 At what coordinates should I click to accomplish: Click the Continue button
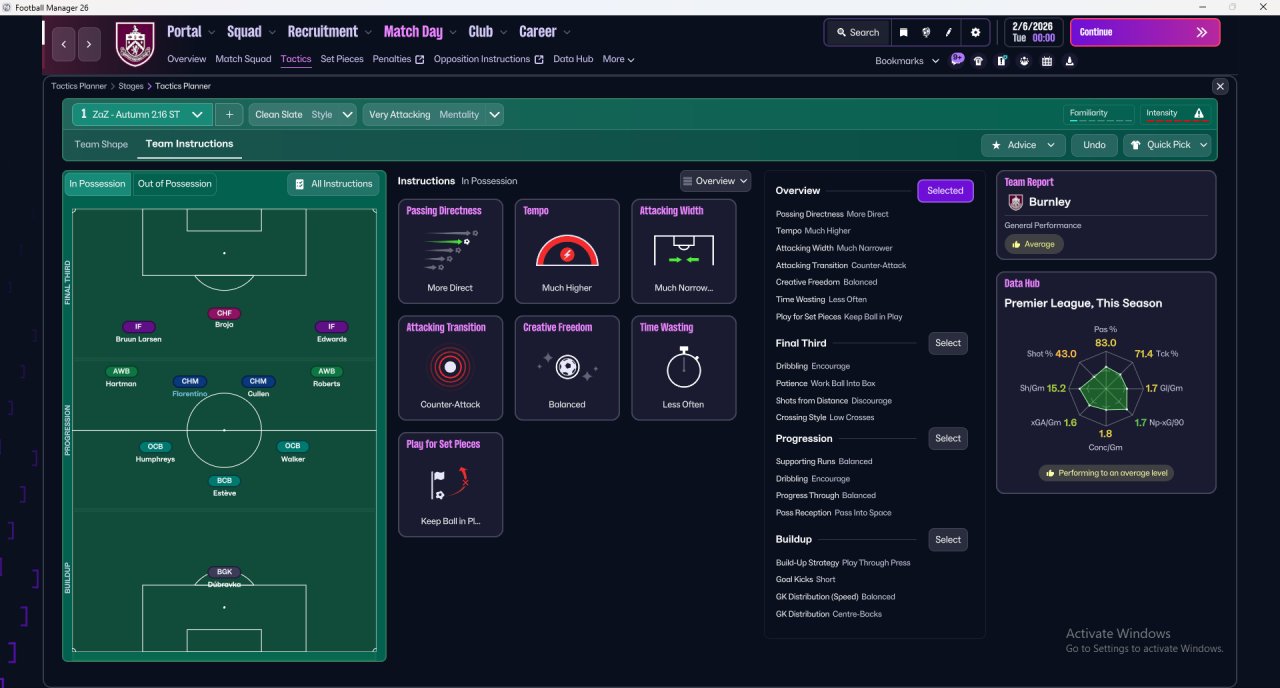(1145, 32)
